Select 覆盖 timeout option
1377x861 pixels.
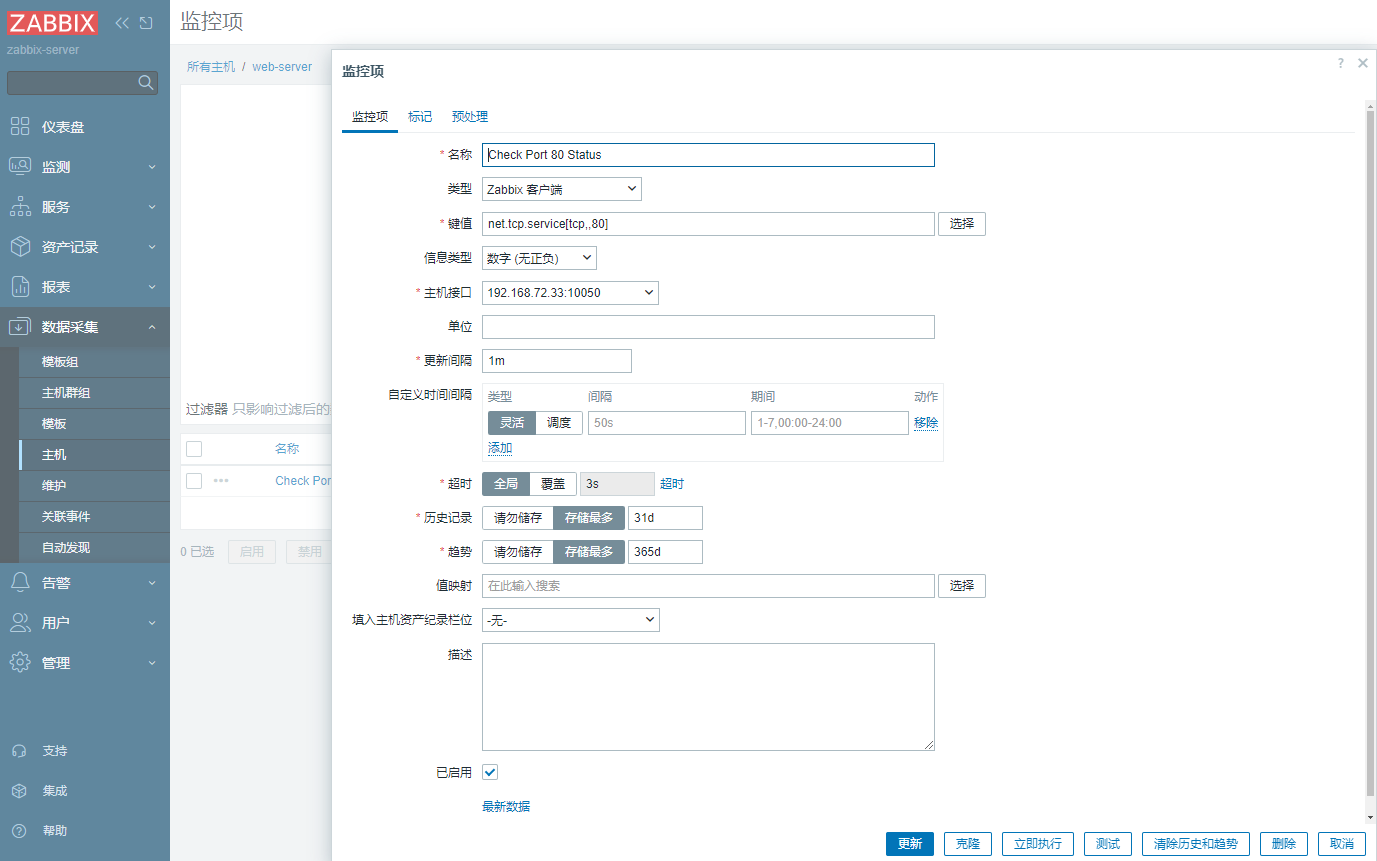[x=553, y=484]
